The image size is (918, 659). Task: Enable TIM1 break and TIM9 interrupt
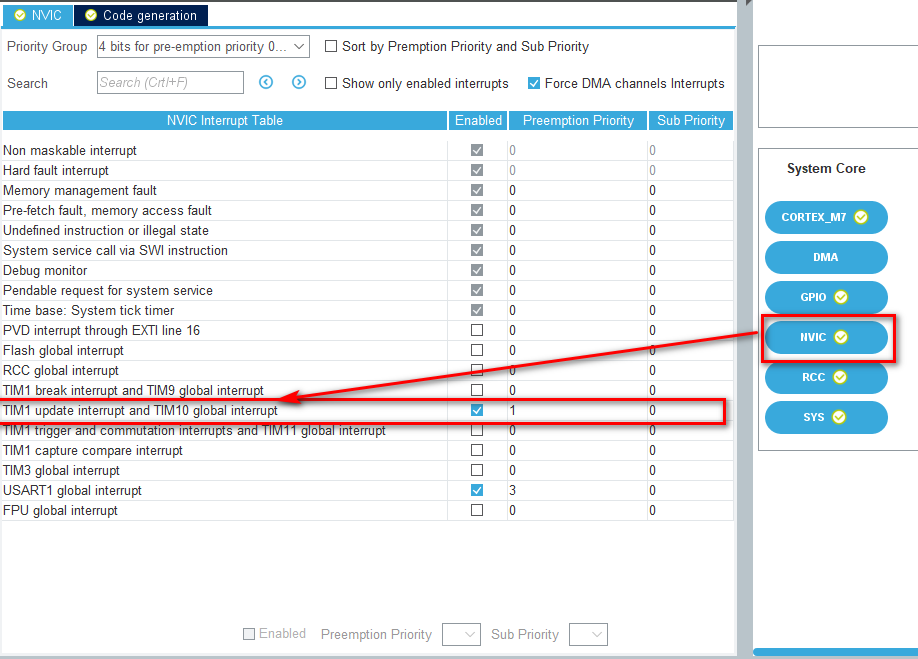coord(477,390)
